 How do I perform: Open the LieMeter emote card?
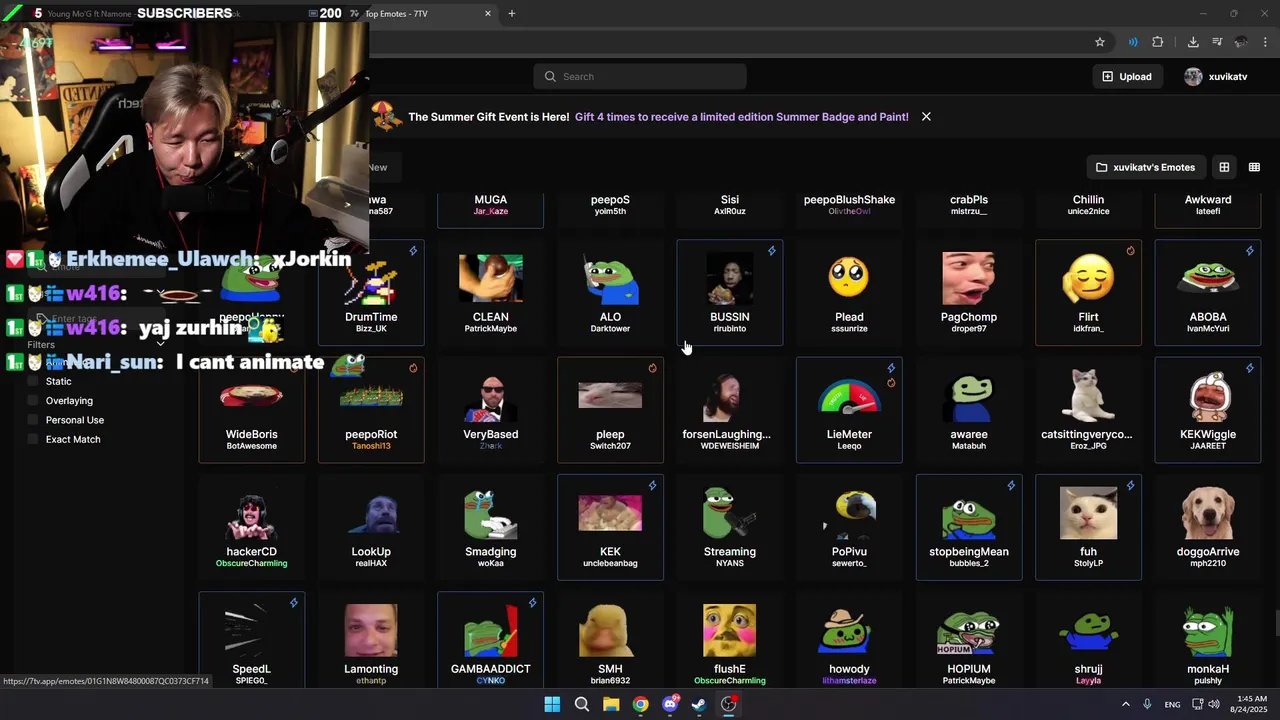(849, 410)
